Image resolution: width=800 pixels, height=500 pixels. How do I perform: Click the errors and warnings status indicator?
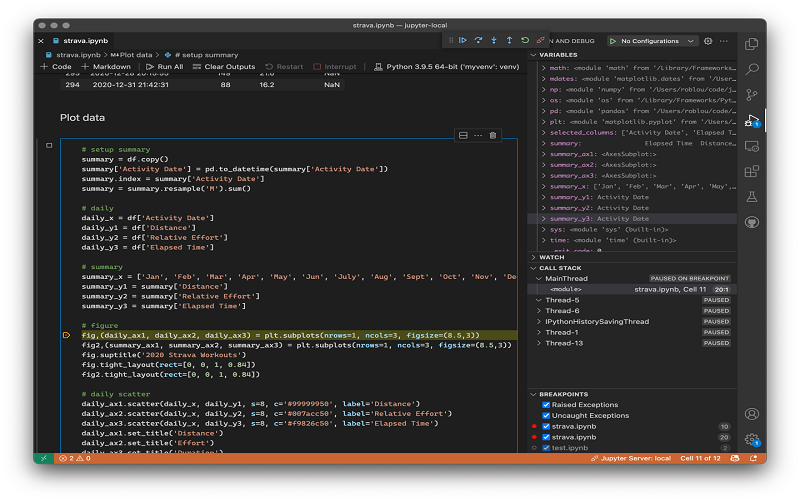(75, 458)
